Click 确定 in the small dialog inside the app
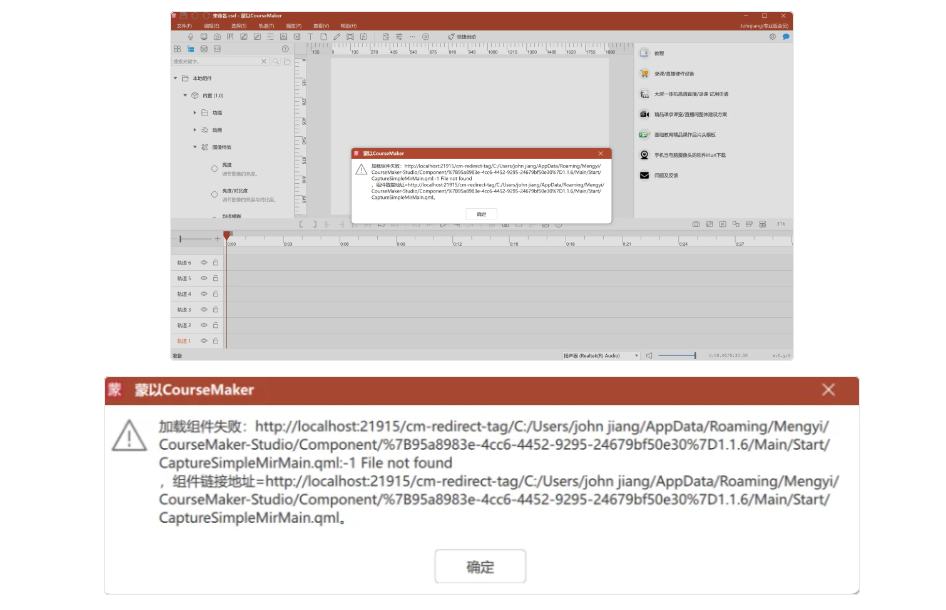The height and width of the screenshot is (610, 946). pyautogui.click(x=481, y=214)
